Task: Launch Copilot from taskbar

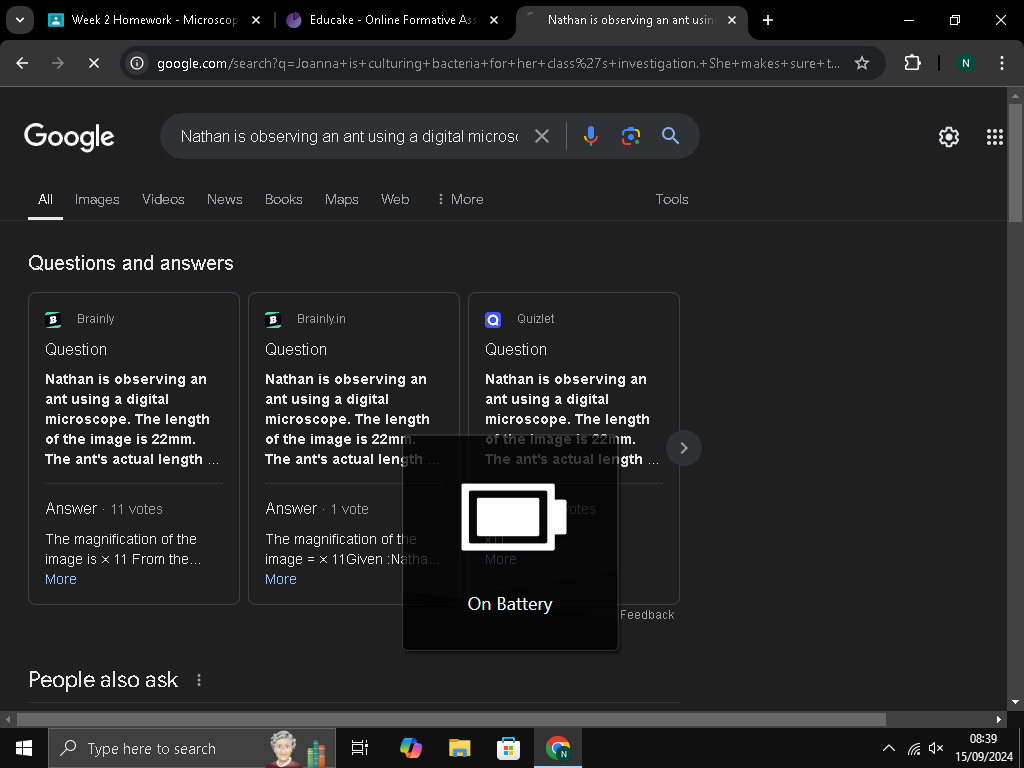Action: 411,748
